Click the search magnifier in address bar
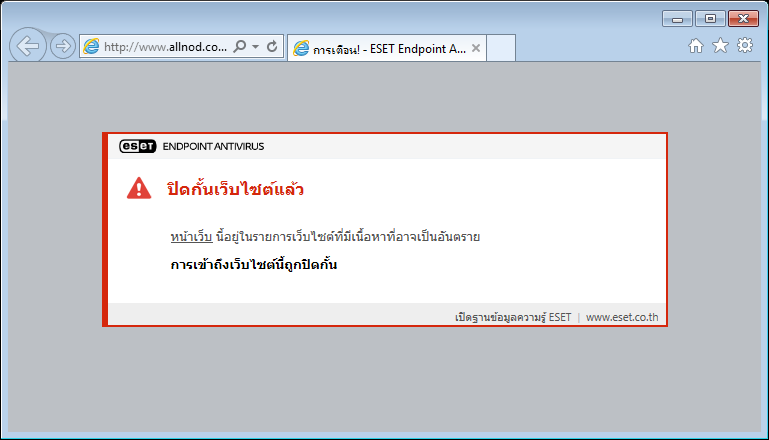 pyautogui.click(x=240, y=47)
